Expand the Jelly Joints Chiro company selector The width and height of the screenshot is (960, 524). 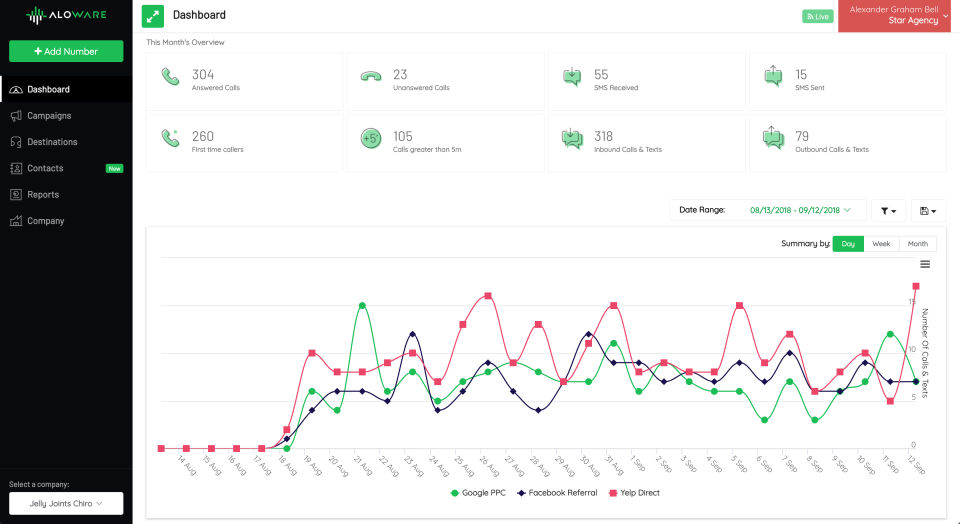66,503
